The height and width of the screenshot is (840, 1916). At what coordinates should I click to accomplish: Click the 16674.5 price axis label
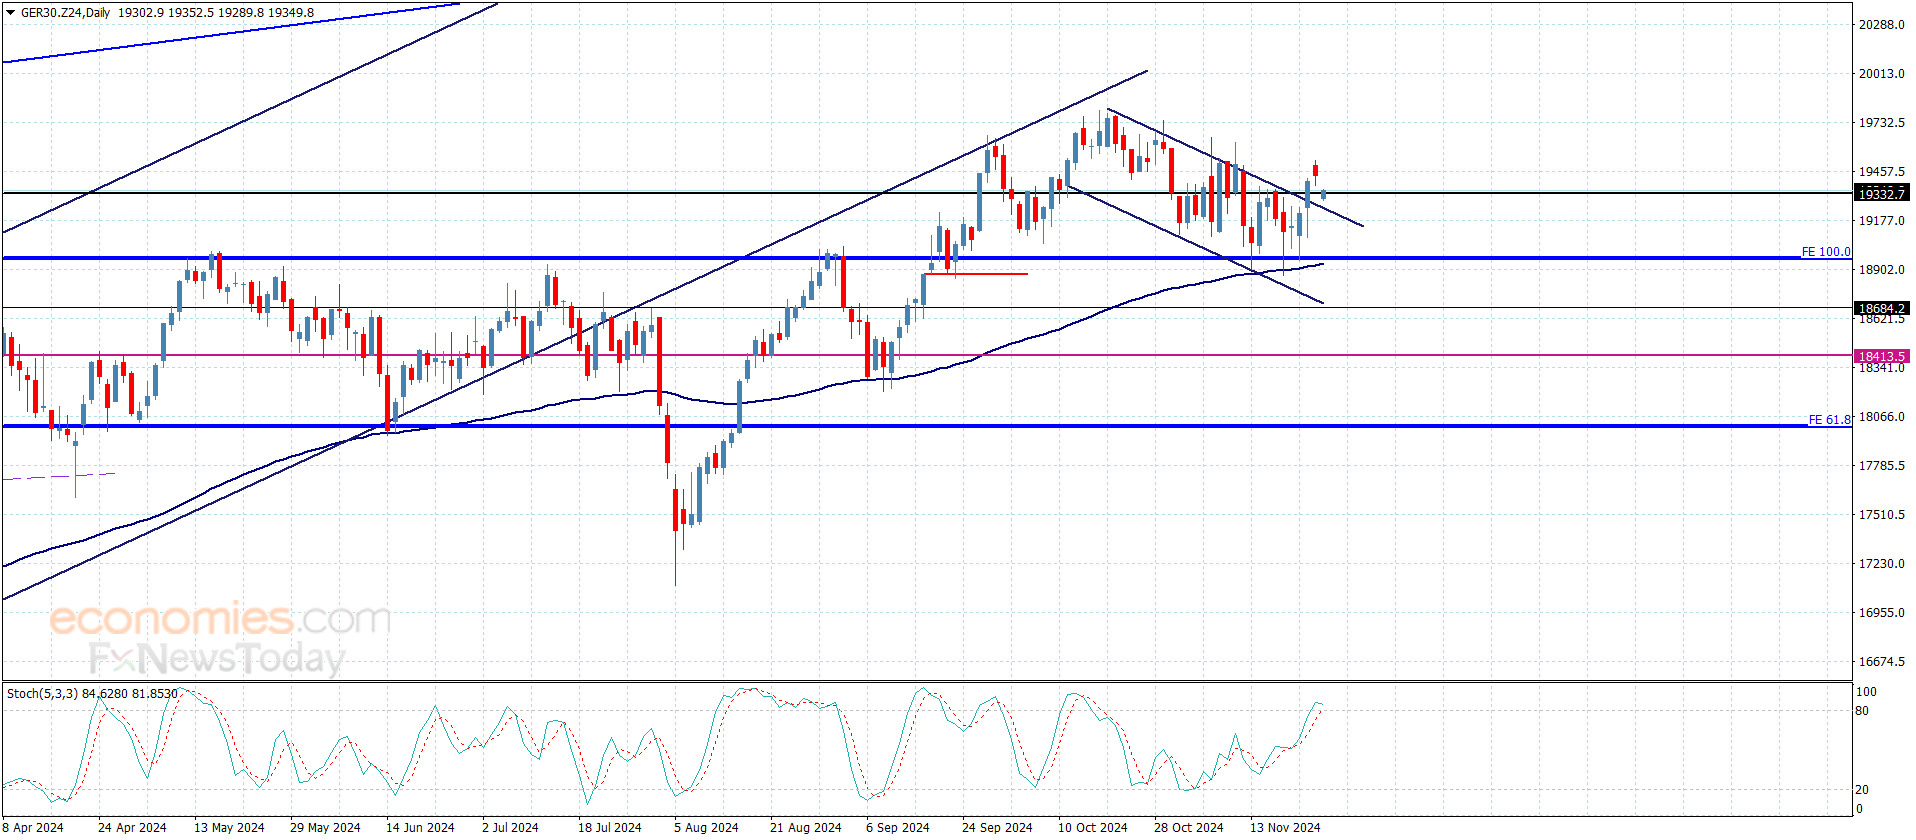1881,662
